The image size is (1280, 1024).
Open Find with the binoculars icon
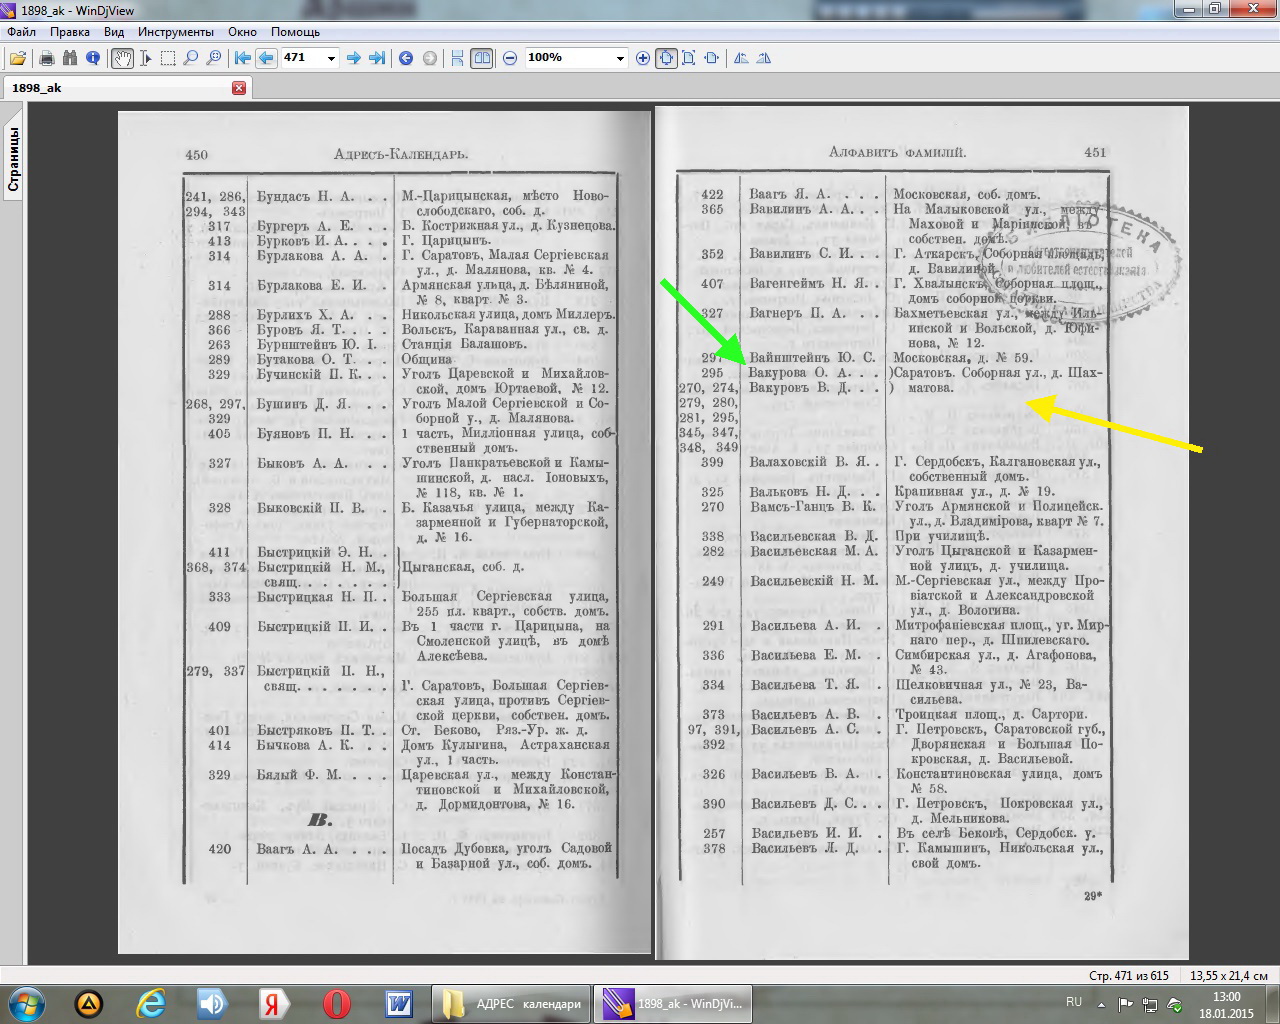coord(70,58)
